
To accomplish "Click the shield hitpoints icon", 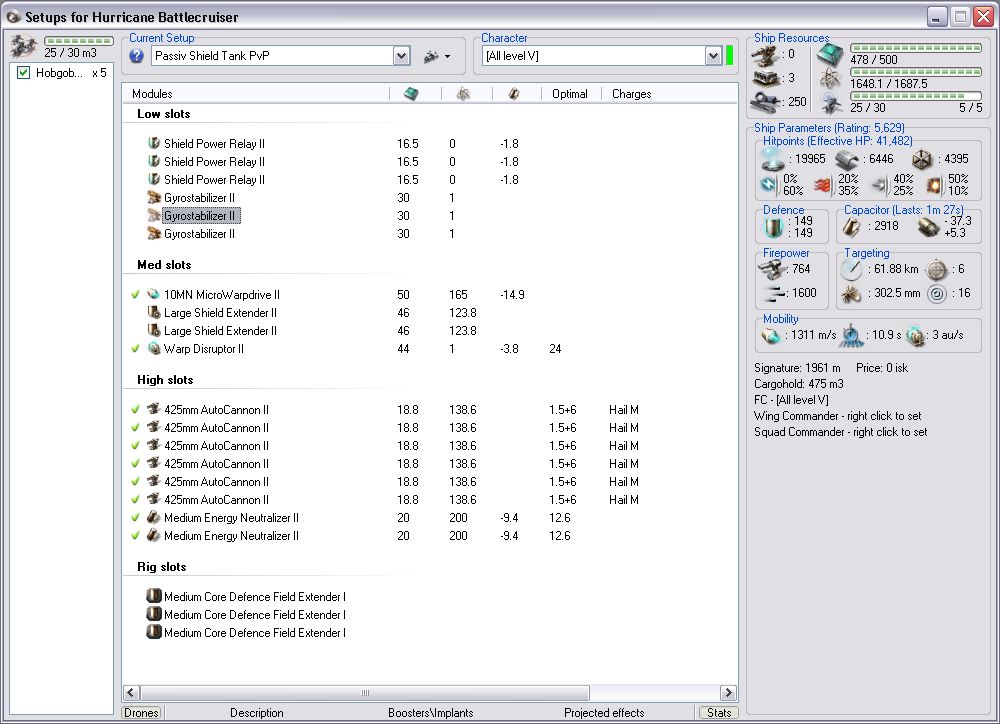I will coord(773,159).
